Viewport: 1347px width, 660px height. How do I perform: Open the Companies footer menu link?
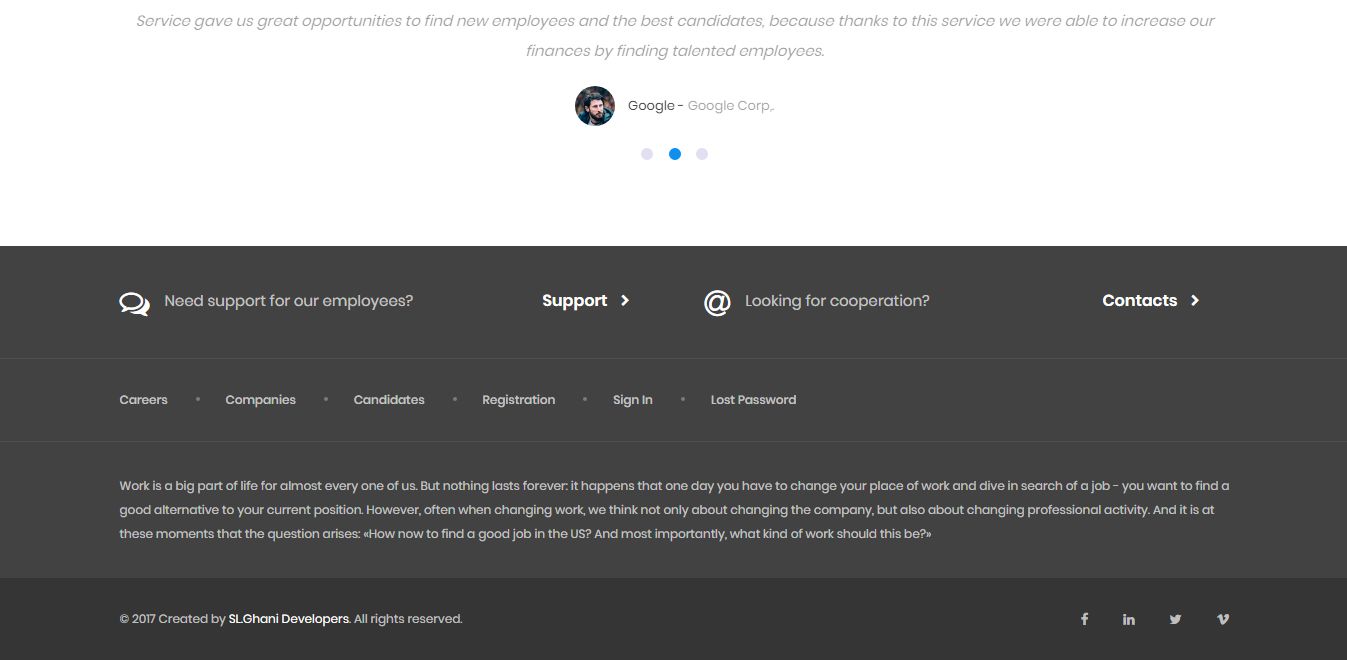[261, 400]
